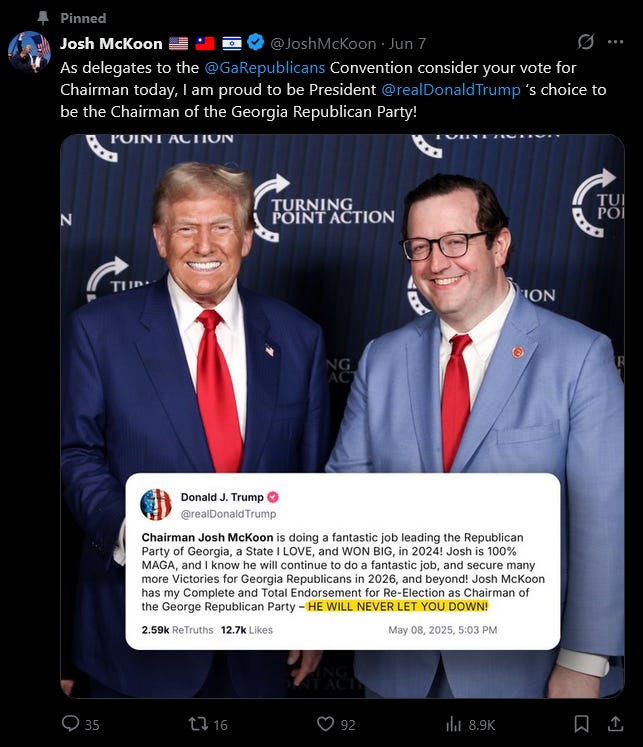Click the Grok explain-post icon
This screenshot has height=747, width=643.
click(585, 42)
